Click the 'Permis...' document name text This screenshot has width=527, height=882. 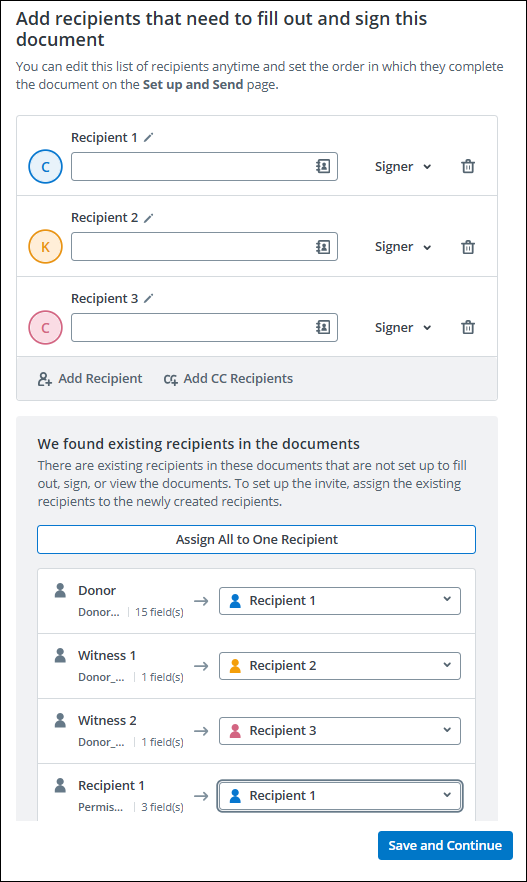[x=101, y=807]
